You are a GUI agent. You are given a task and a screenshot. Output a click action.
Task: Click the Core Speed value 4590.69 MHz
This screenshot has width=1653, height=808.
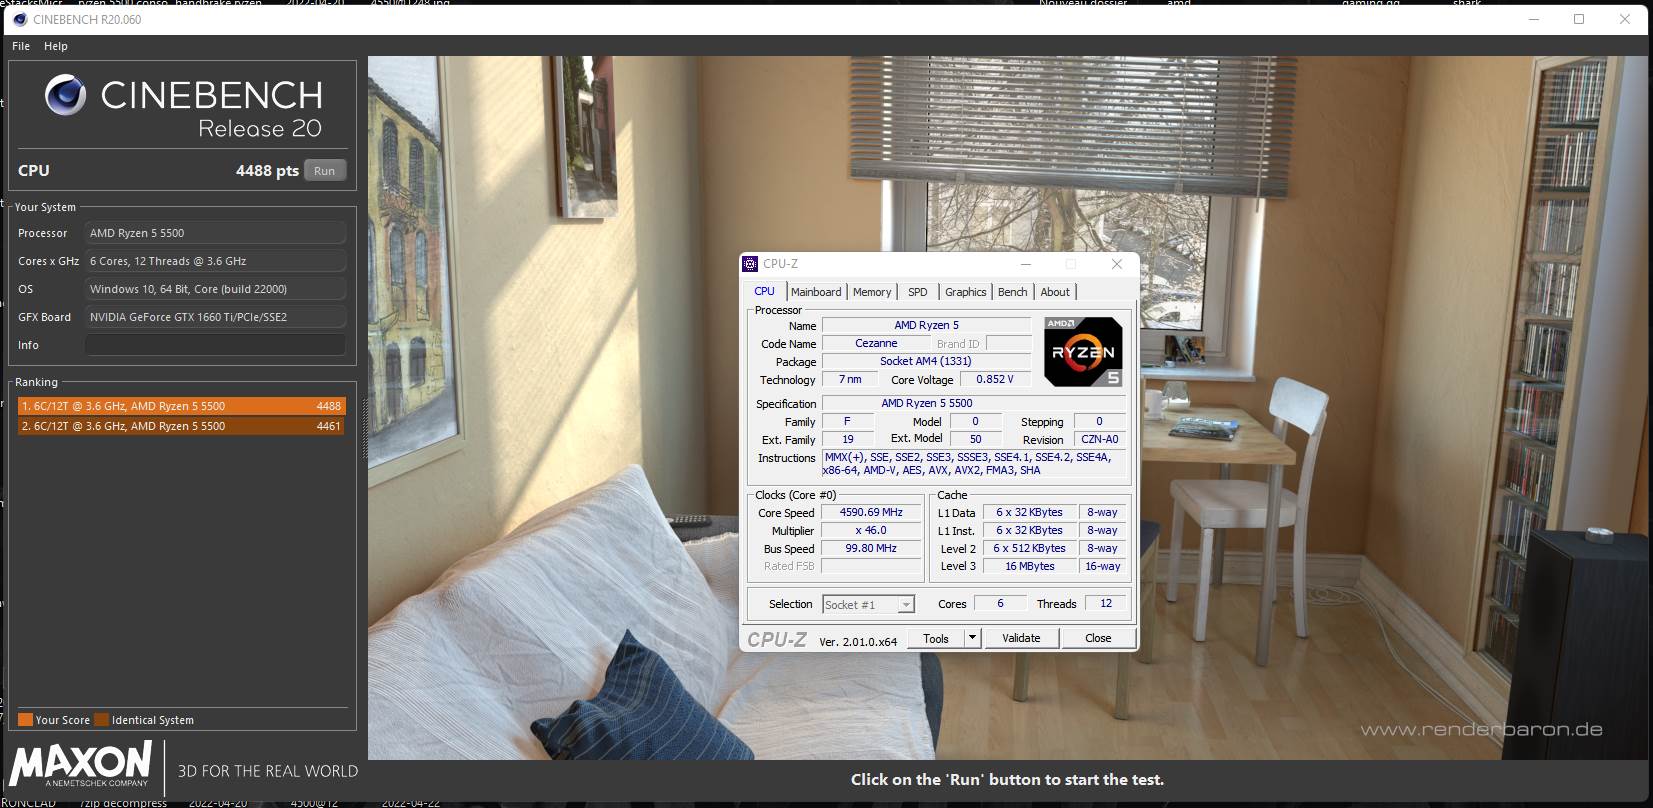tap(871, 512)
